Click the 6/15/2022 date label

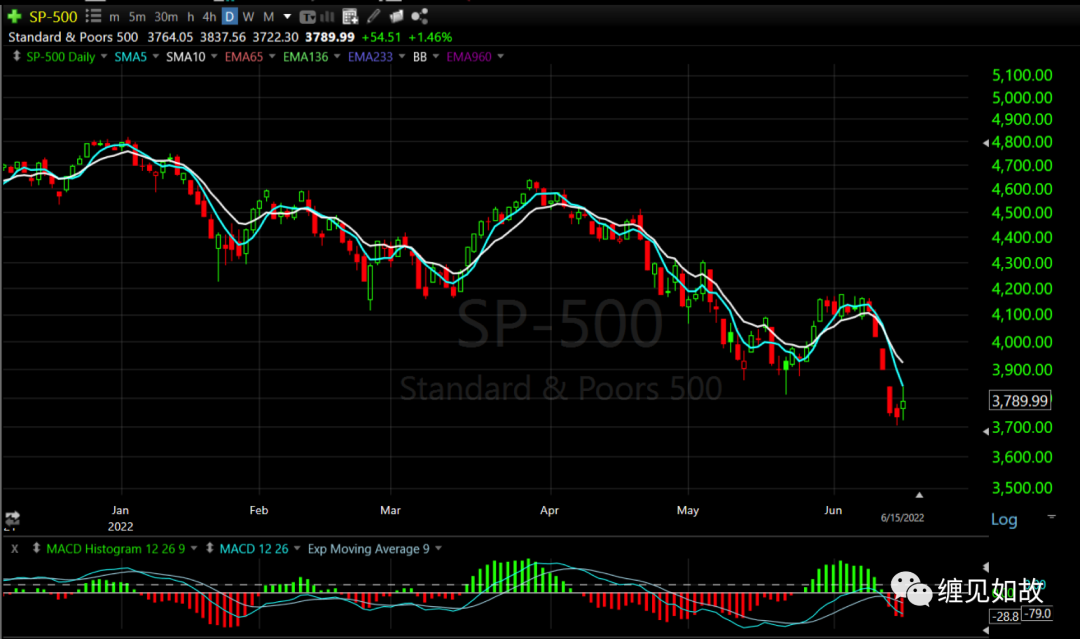pos(902,518)
